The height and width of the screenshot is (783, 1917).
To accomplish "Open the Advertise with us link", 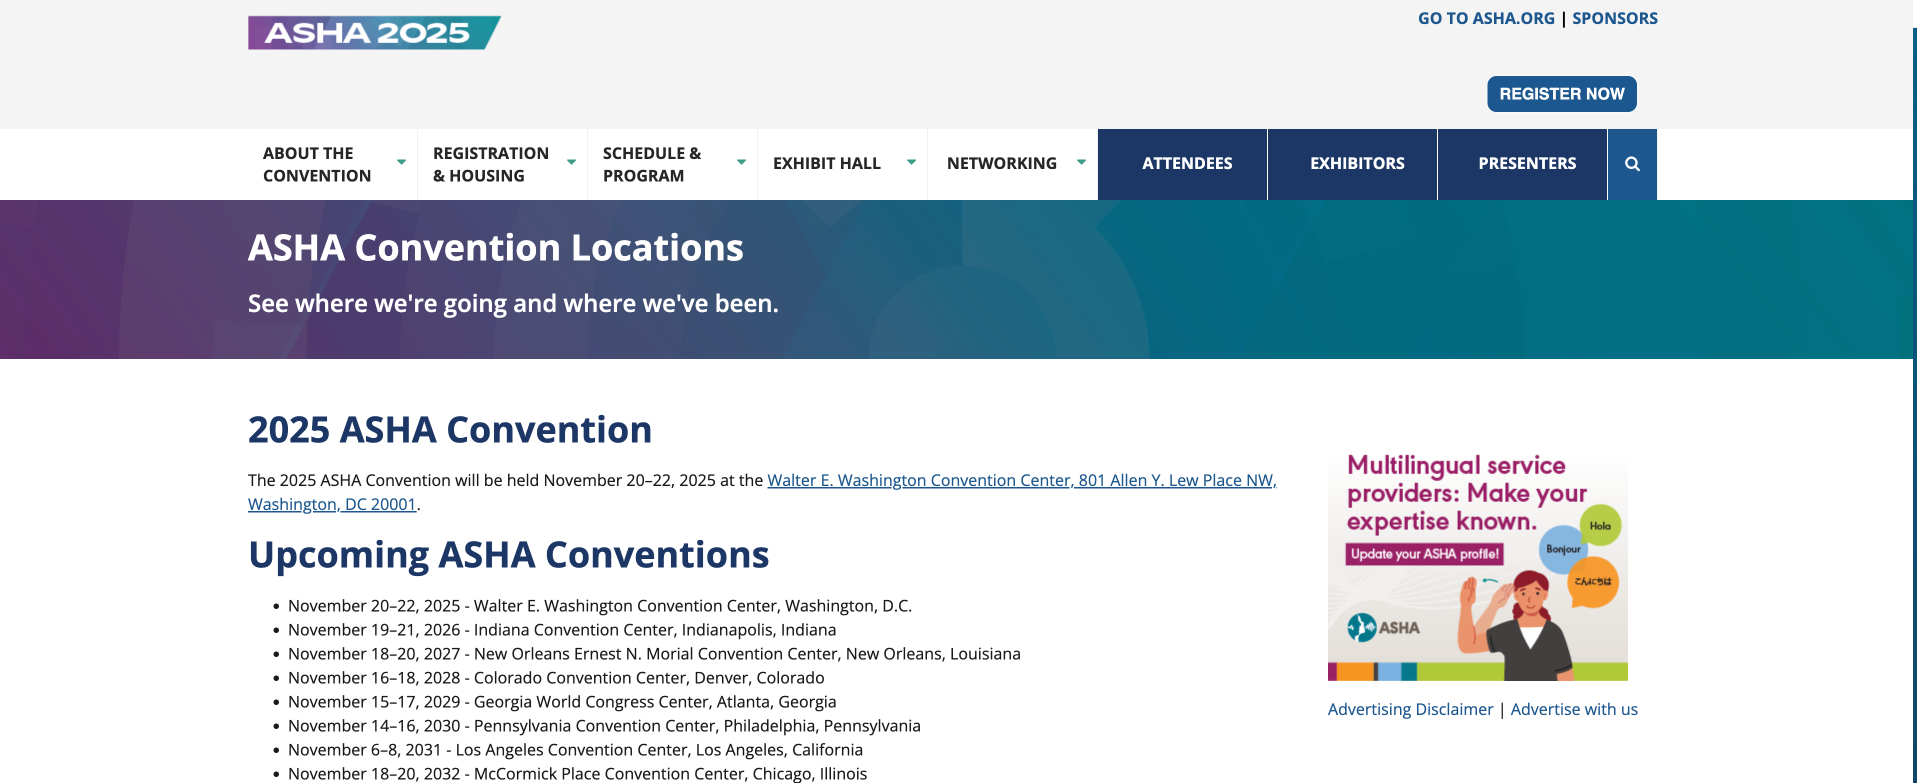I will click(1574, 709).
